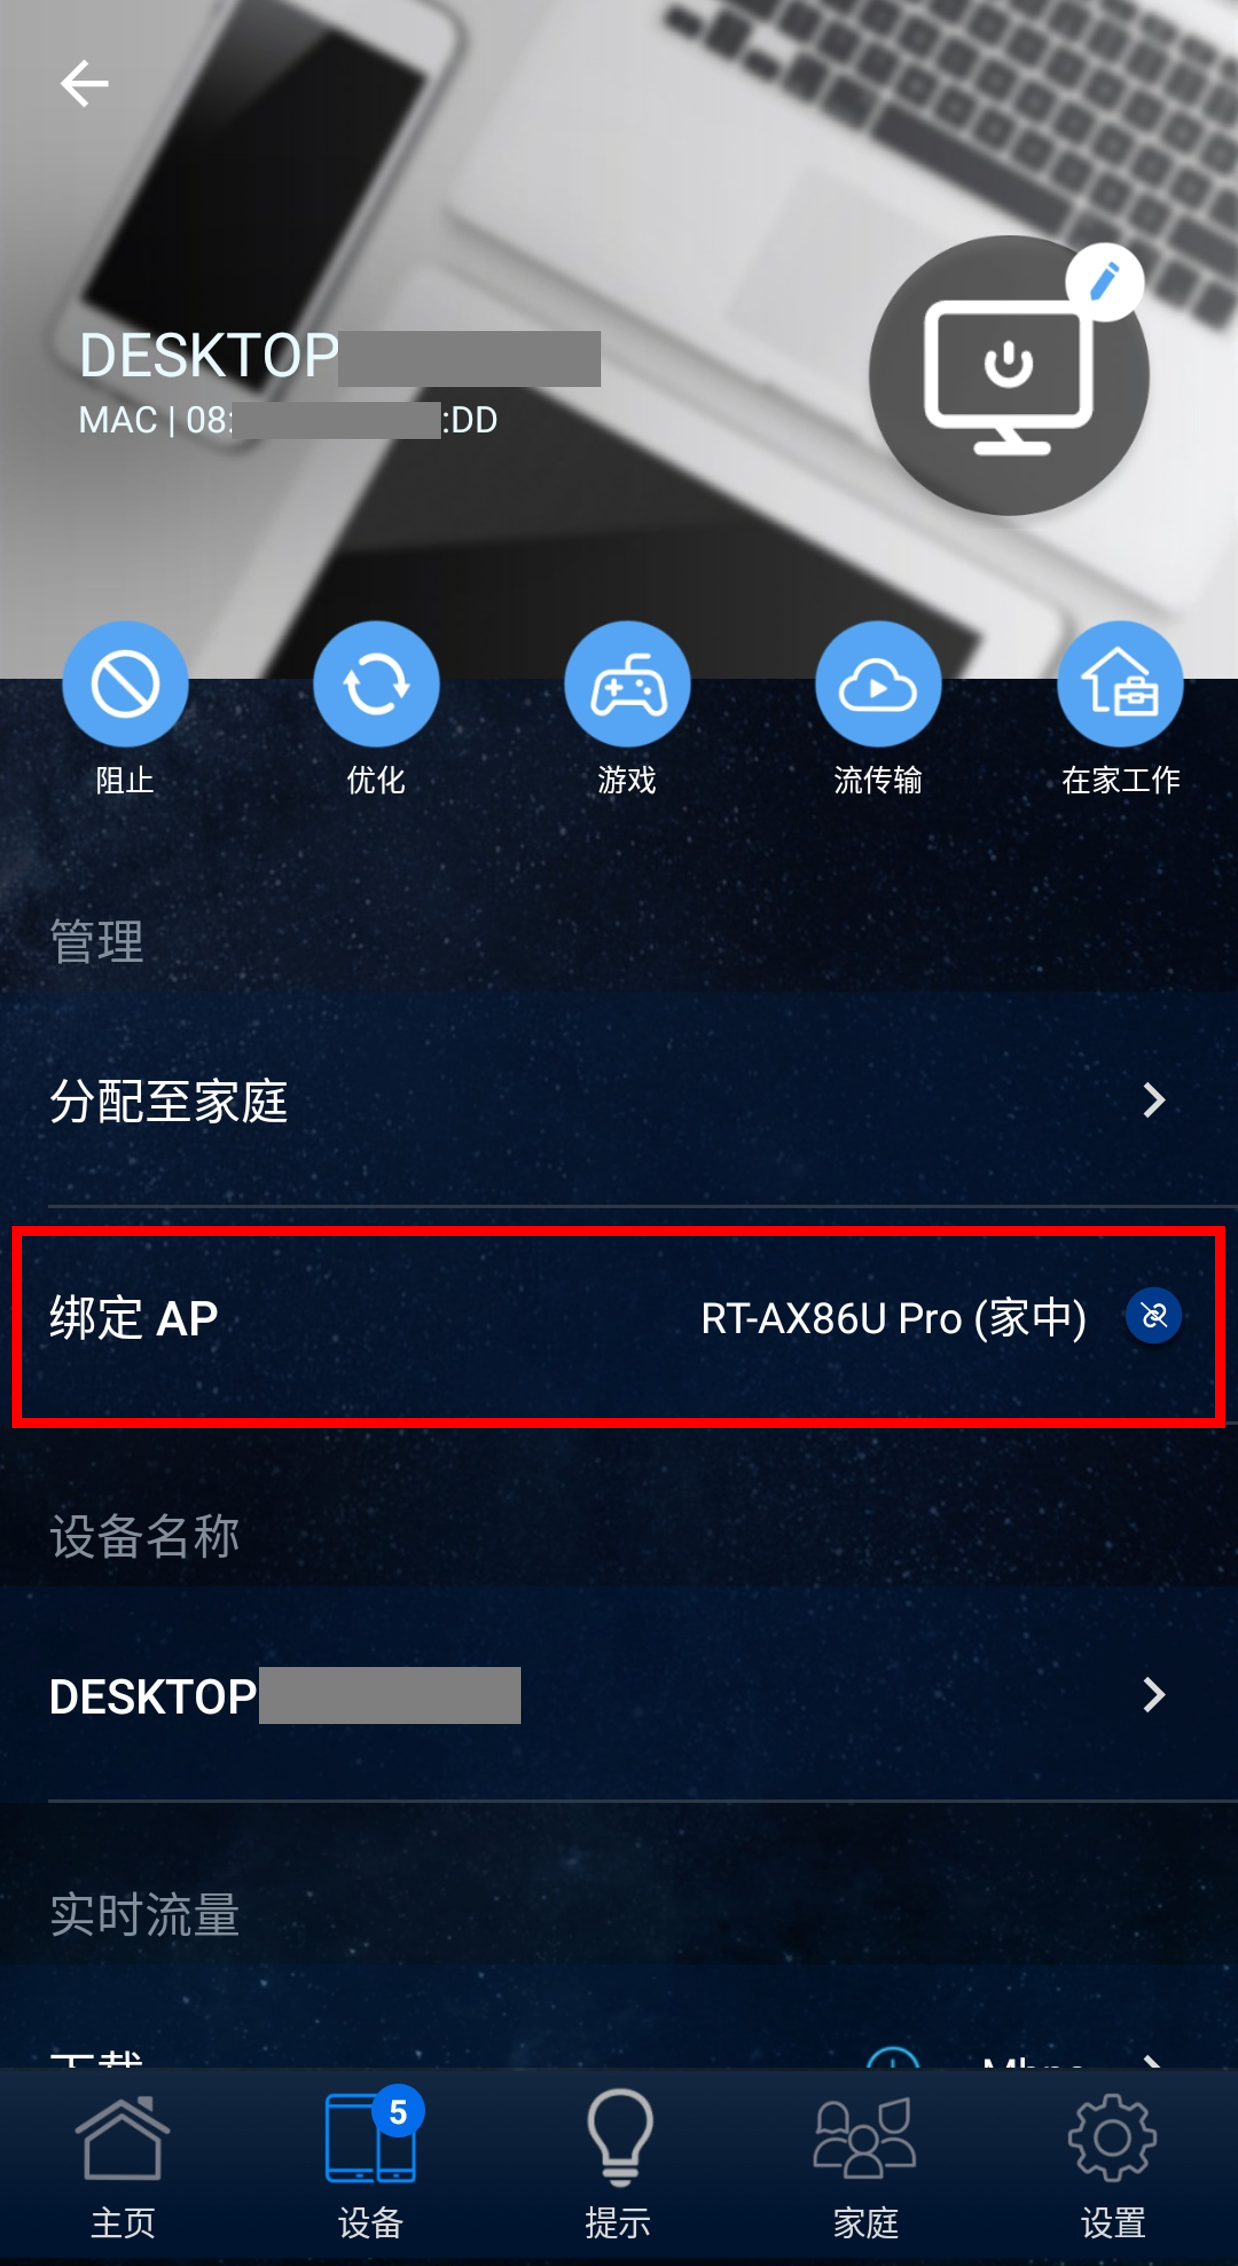Click the unbind link icon beside RT-AX86U Pro

(x=1154, y=1316)
